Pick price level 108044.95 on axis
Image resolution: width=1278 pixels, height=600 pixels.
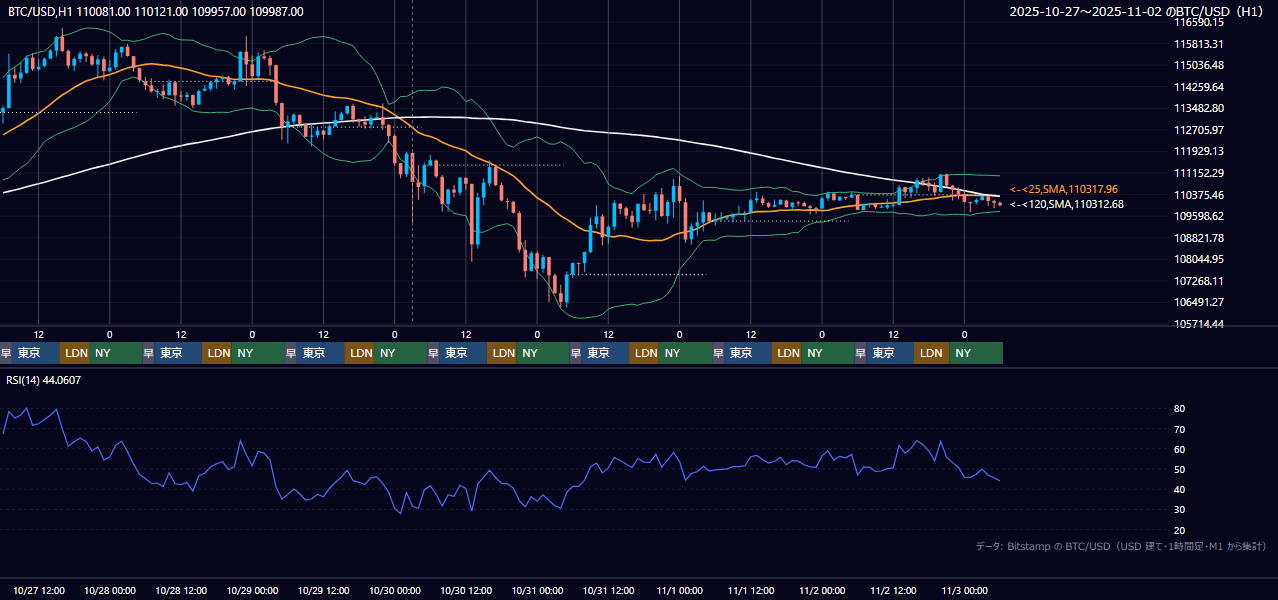(x=1198, y=259)
